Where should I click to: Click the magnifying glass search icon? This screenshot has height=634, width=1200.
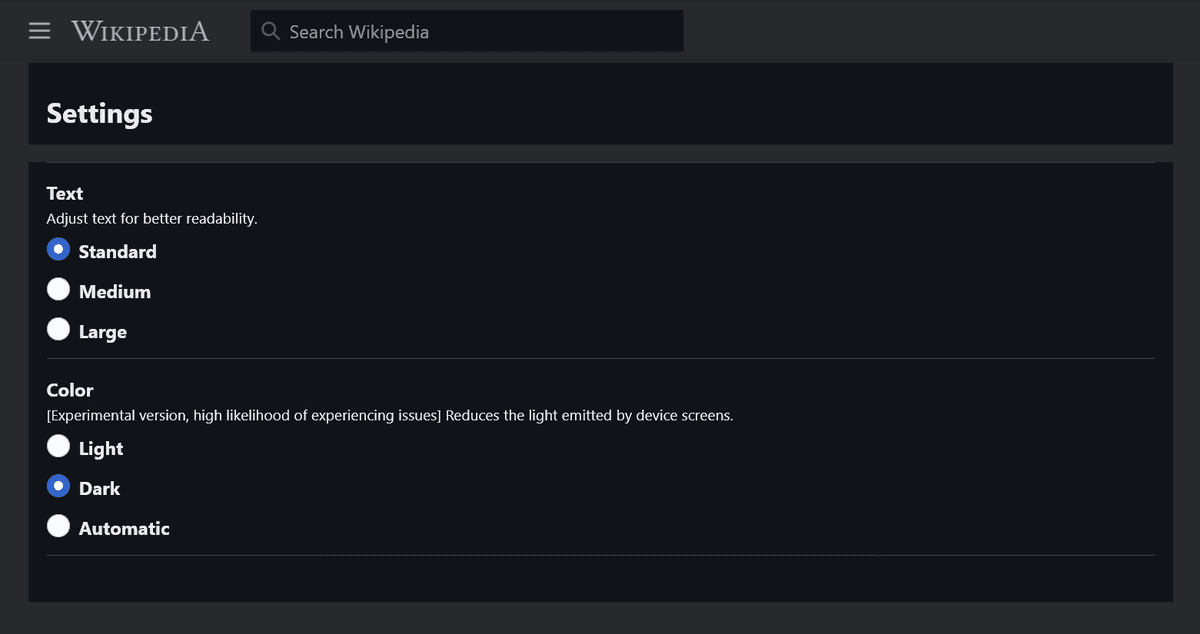point(270,31)
